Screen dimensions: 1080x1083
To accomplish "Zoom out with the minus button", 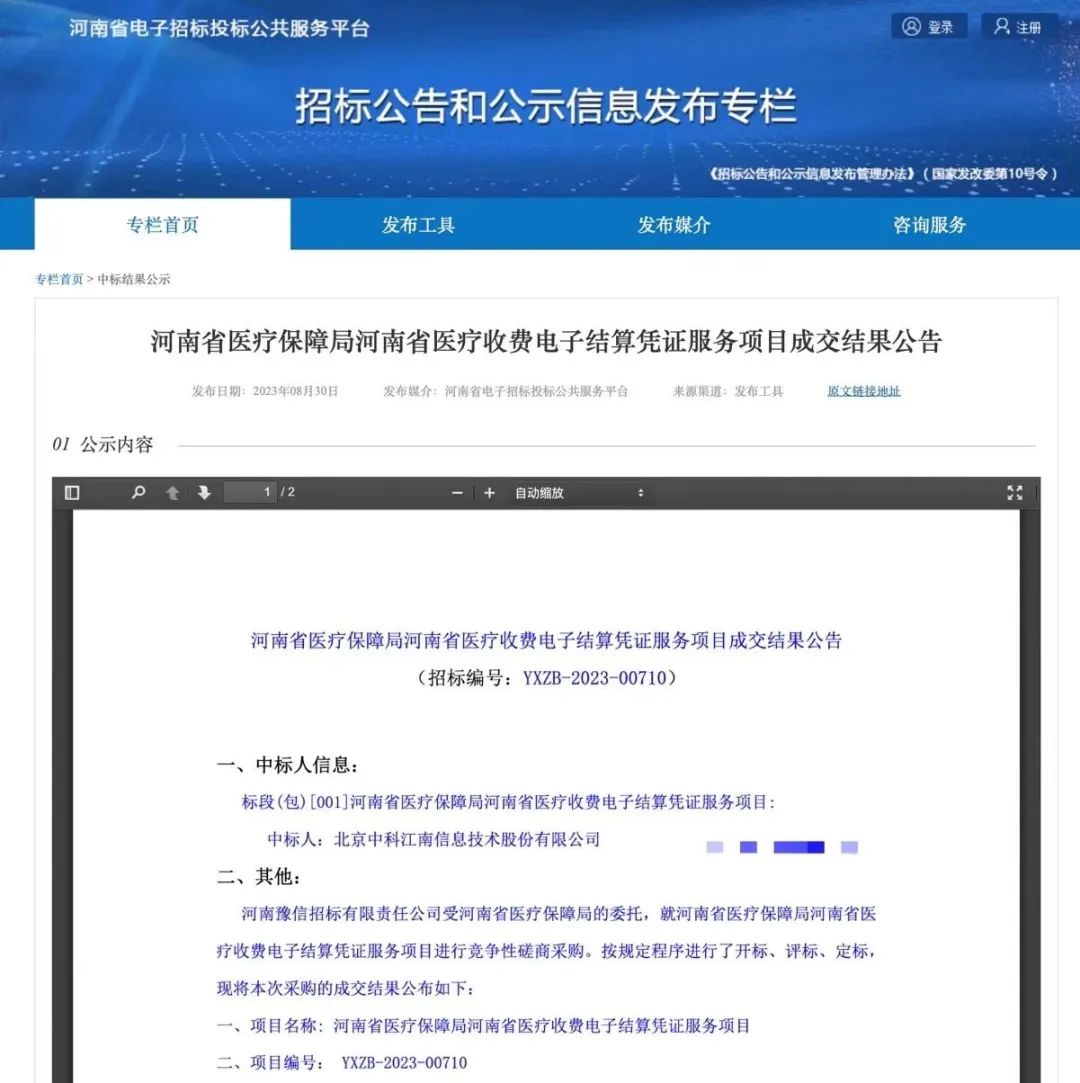I will tap(457, 492).
